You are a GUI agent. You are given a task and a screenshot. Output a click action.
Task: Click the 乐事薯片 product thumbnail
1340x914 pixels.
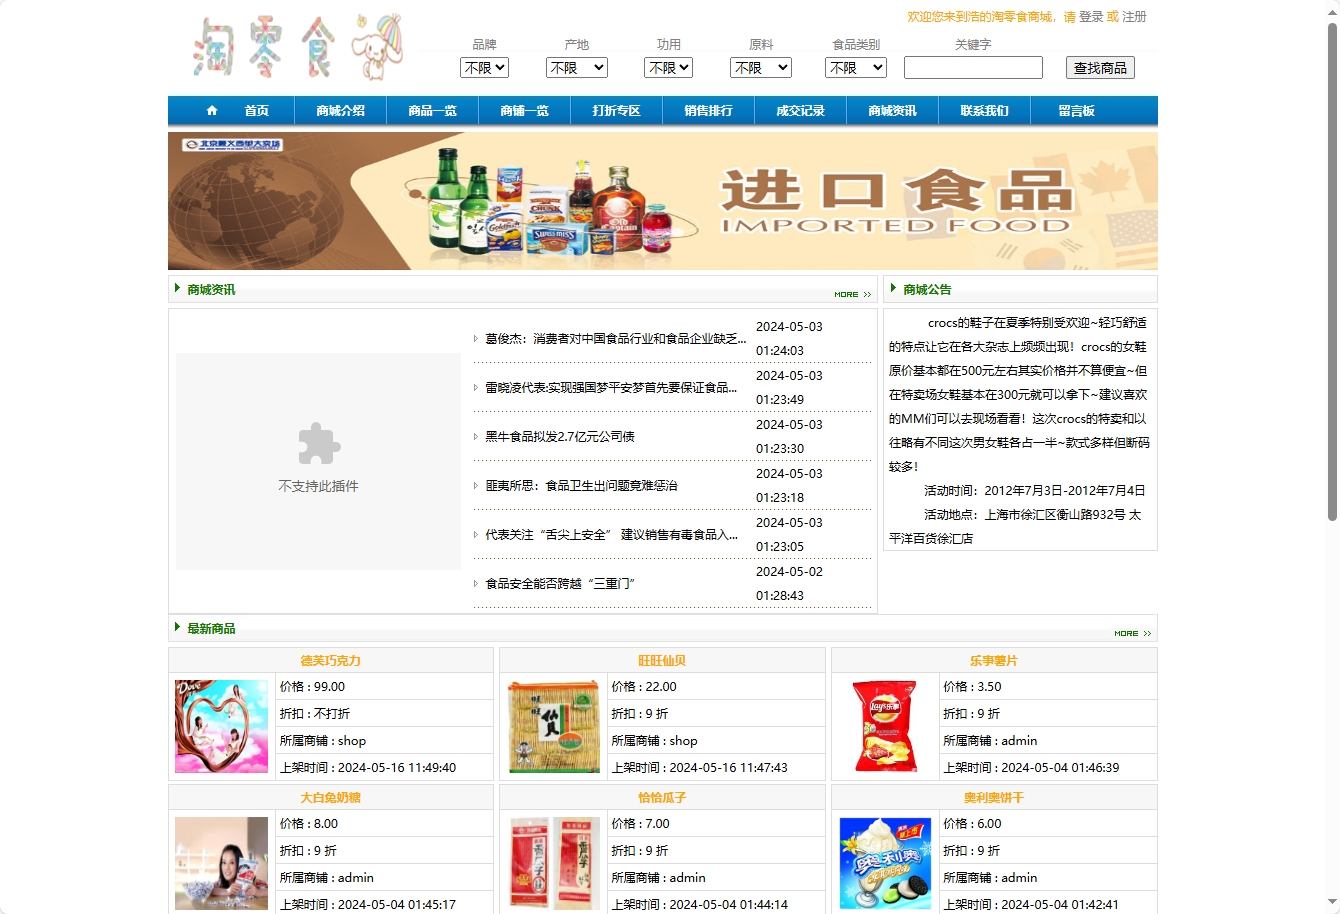[884, 726]
